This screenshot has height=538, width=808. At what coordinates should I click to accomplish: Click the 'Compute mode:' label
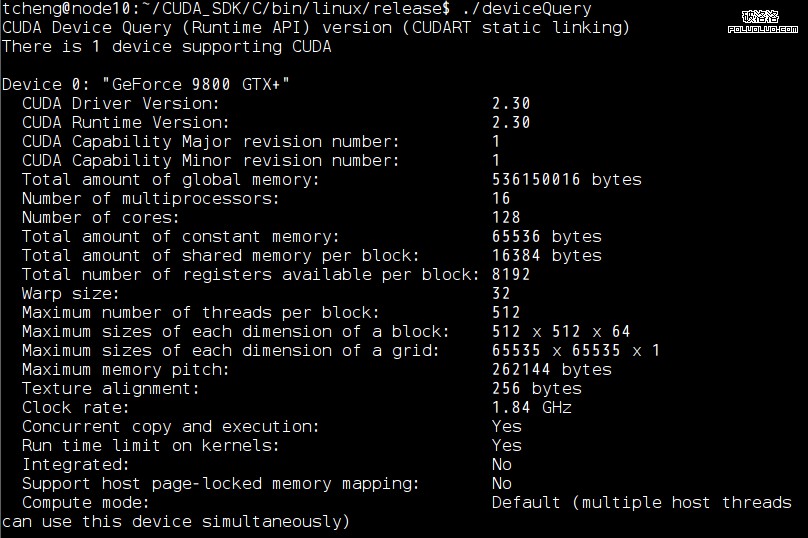pyautogui.click(x=86, y=503)
